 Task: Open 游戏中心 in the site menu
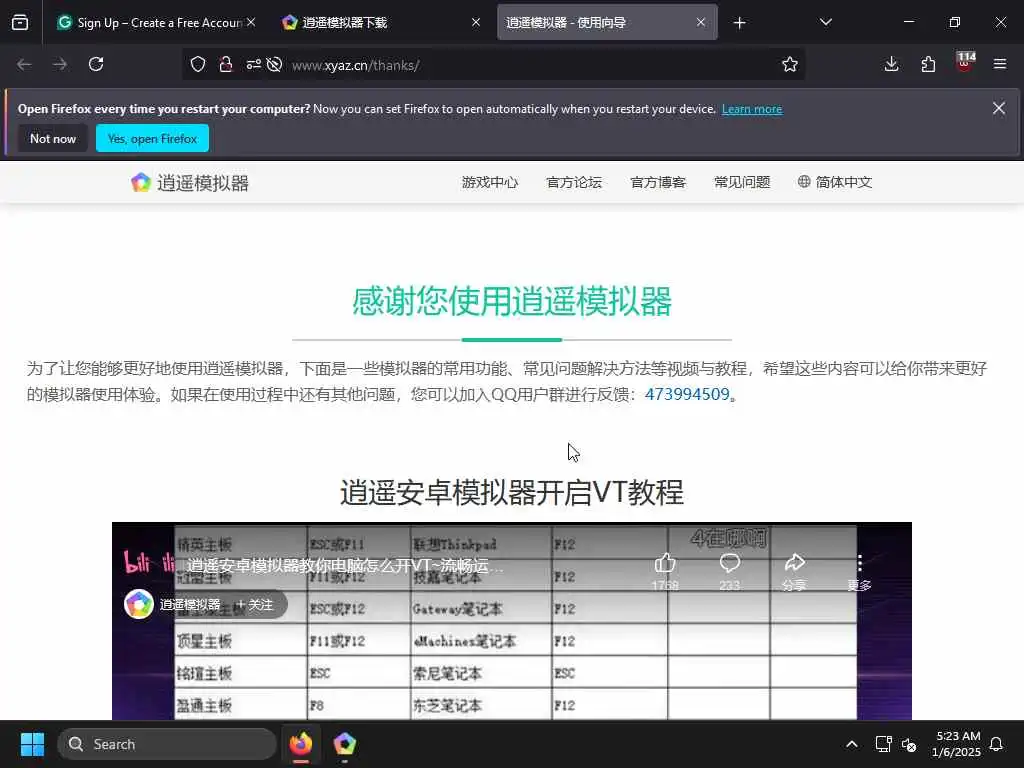pos(490,182)
